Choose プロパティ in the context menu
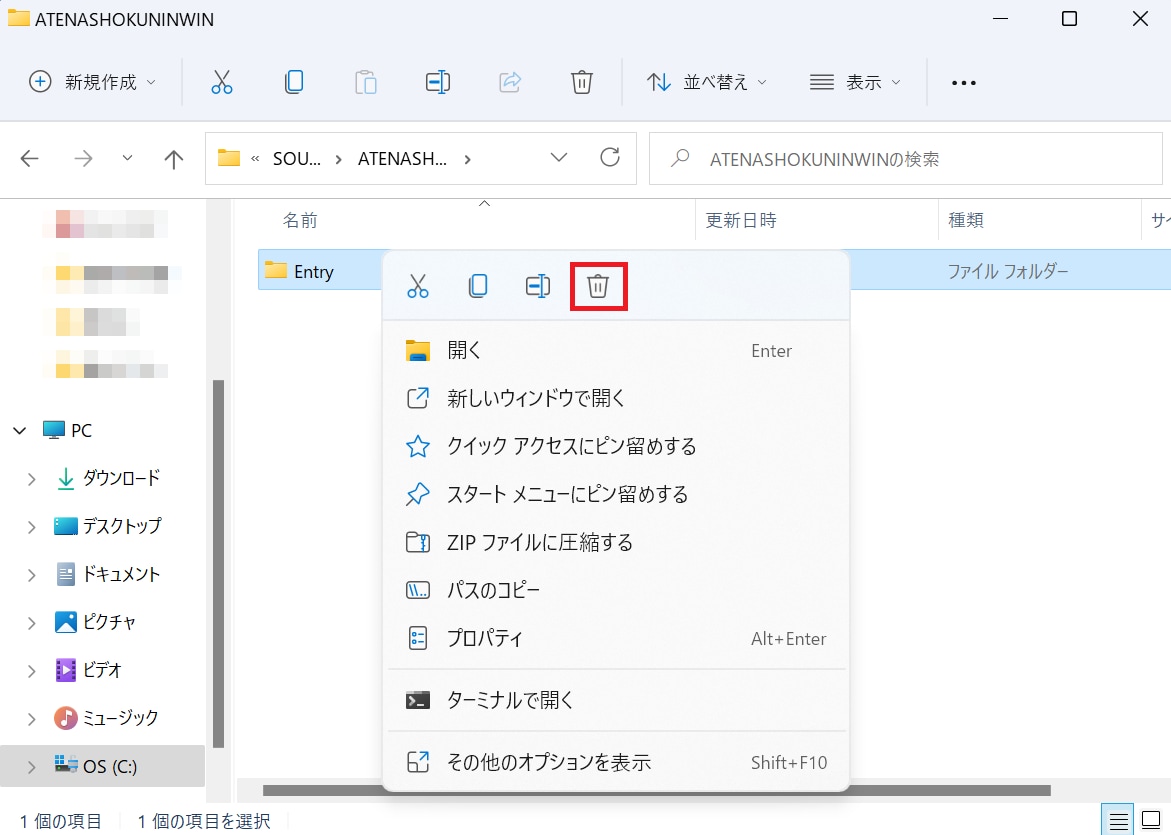Viewport: 1171px width, 835px height. [x=616, y=638]
